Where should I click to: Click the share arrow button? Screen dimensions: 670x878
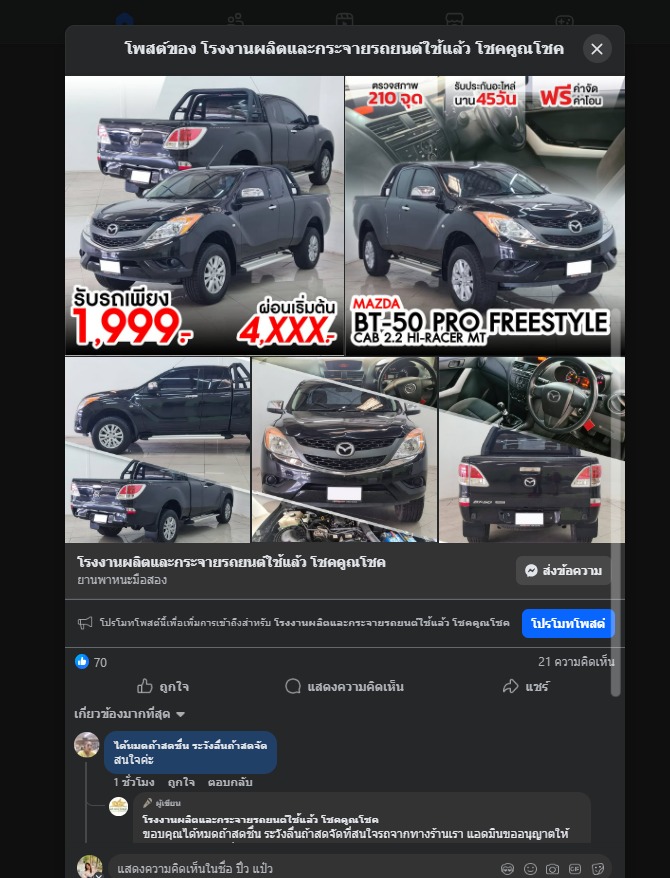tap(526, 686)
